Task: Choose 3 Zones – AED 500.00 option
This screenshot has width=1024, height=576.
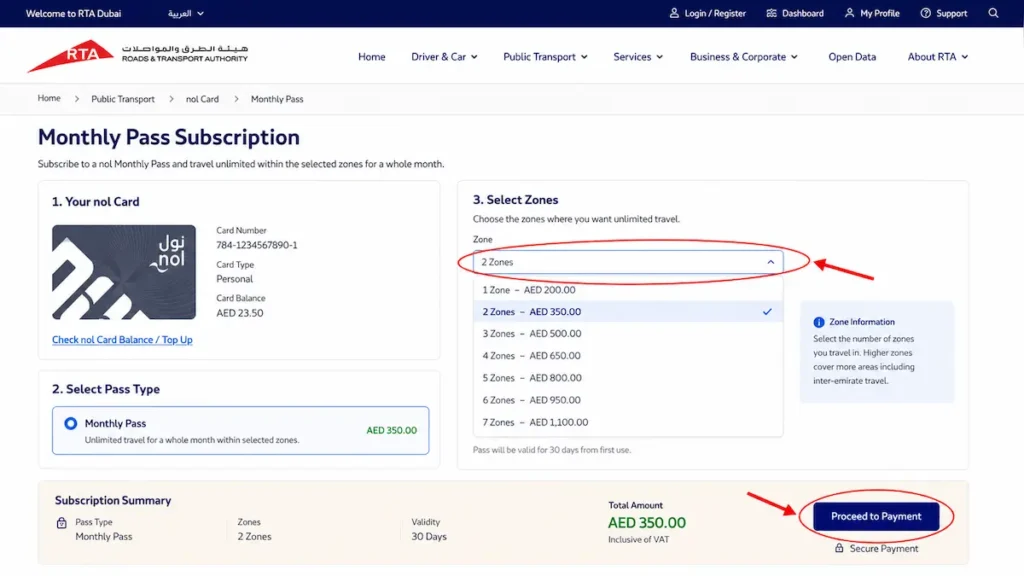Action: pos(628,334)
